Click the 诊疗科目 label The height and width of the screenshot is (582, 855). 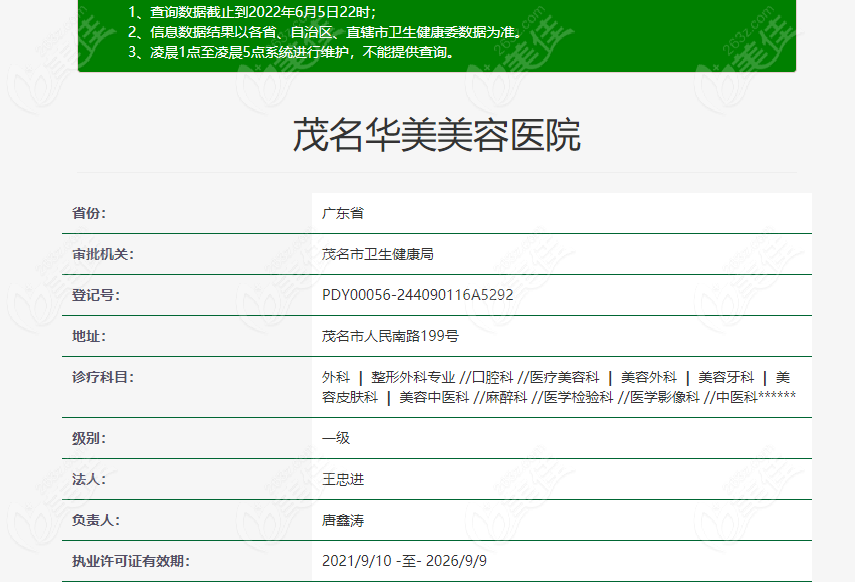pyautogui.click(x=103, y=377)
